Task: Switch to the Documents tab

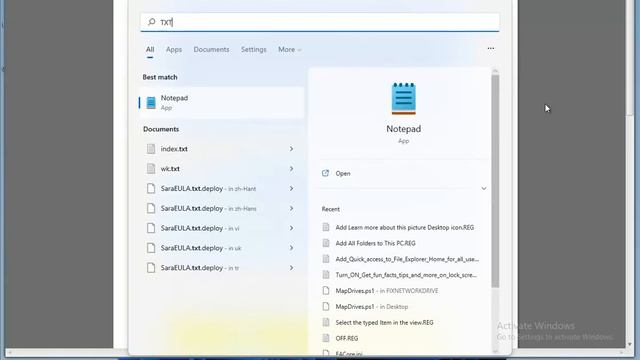Action: click(x=211, y=49)
